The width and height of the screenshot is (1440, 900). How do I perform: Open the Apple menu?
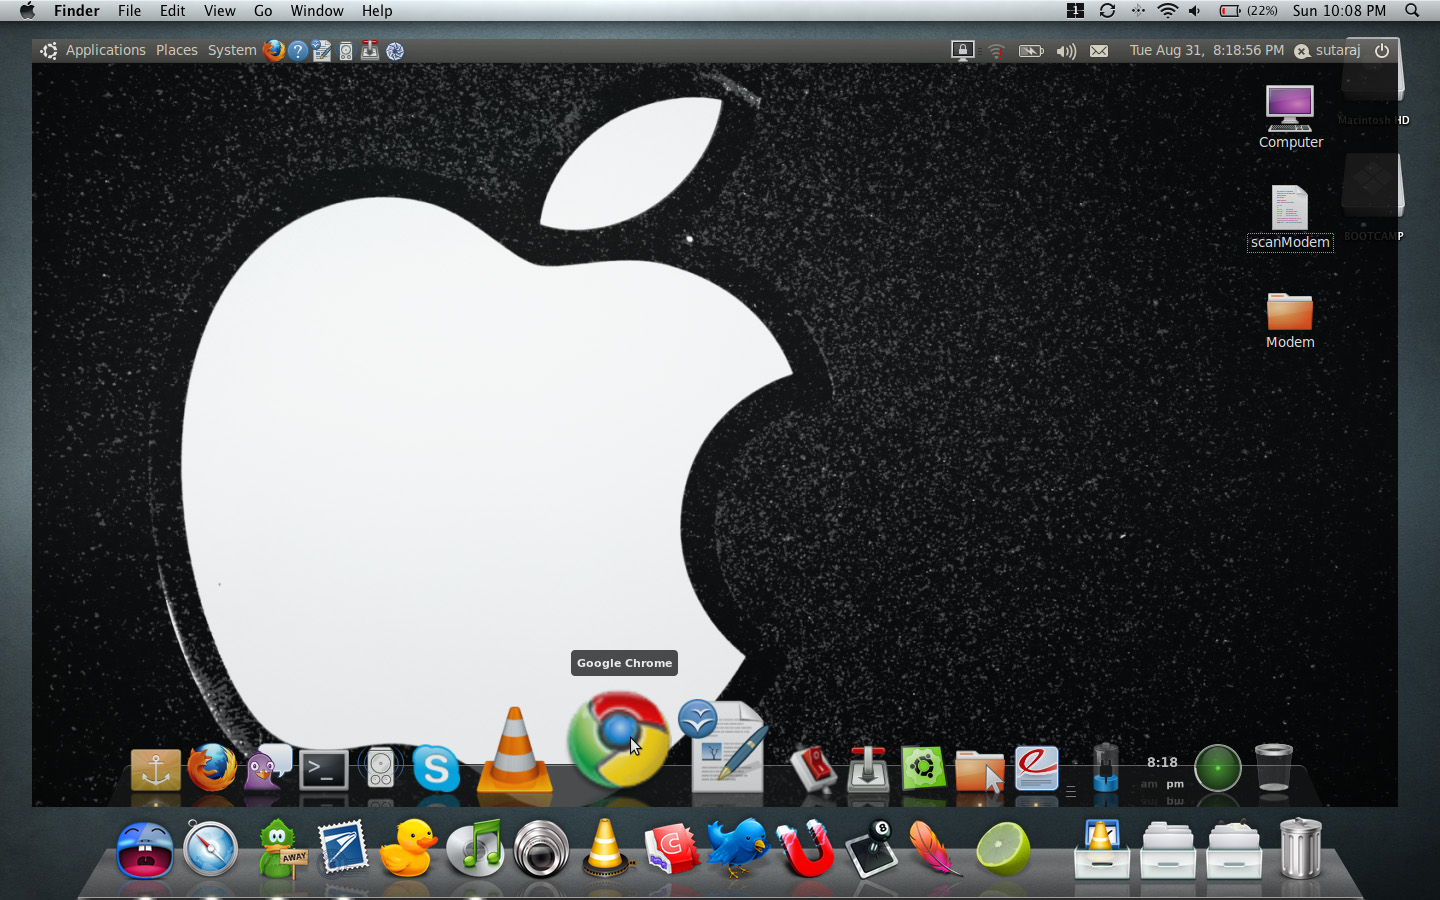pyautogui.click(x=27, y=10)
